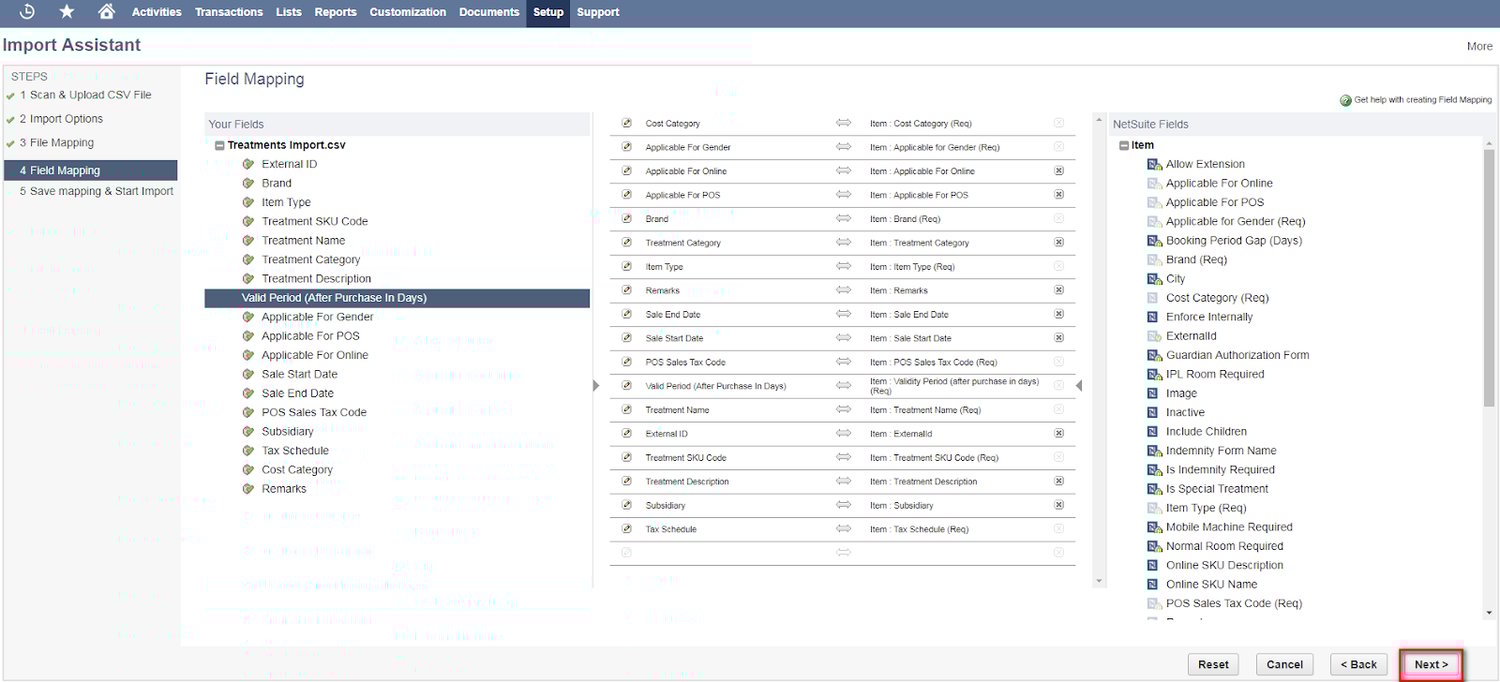The width and height of the screenshot is (1500, 682).
Task: Collapse the Treatments Import.csv field tree
Action: (219, 144)
